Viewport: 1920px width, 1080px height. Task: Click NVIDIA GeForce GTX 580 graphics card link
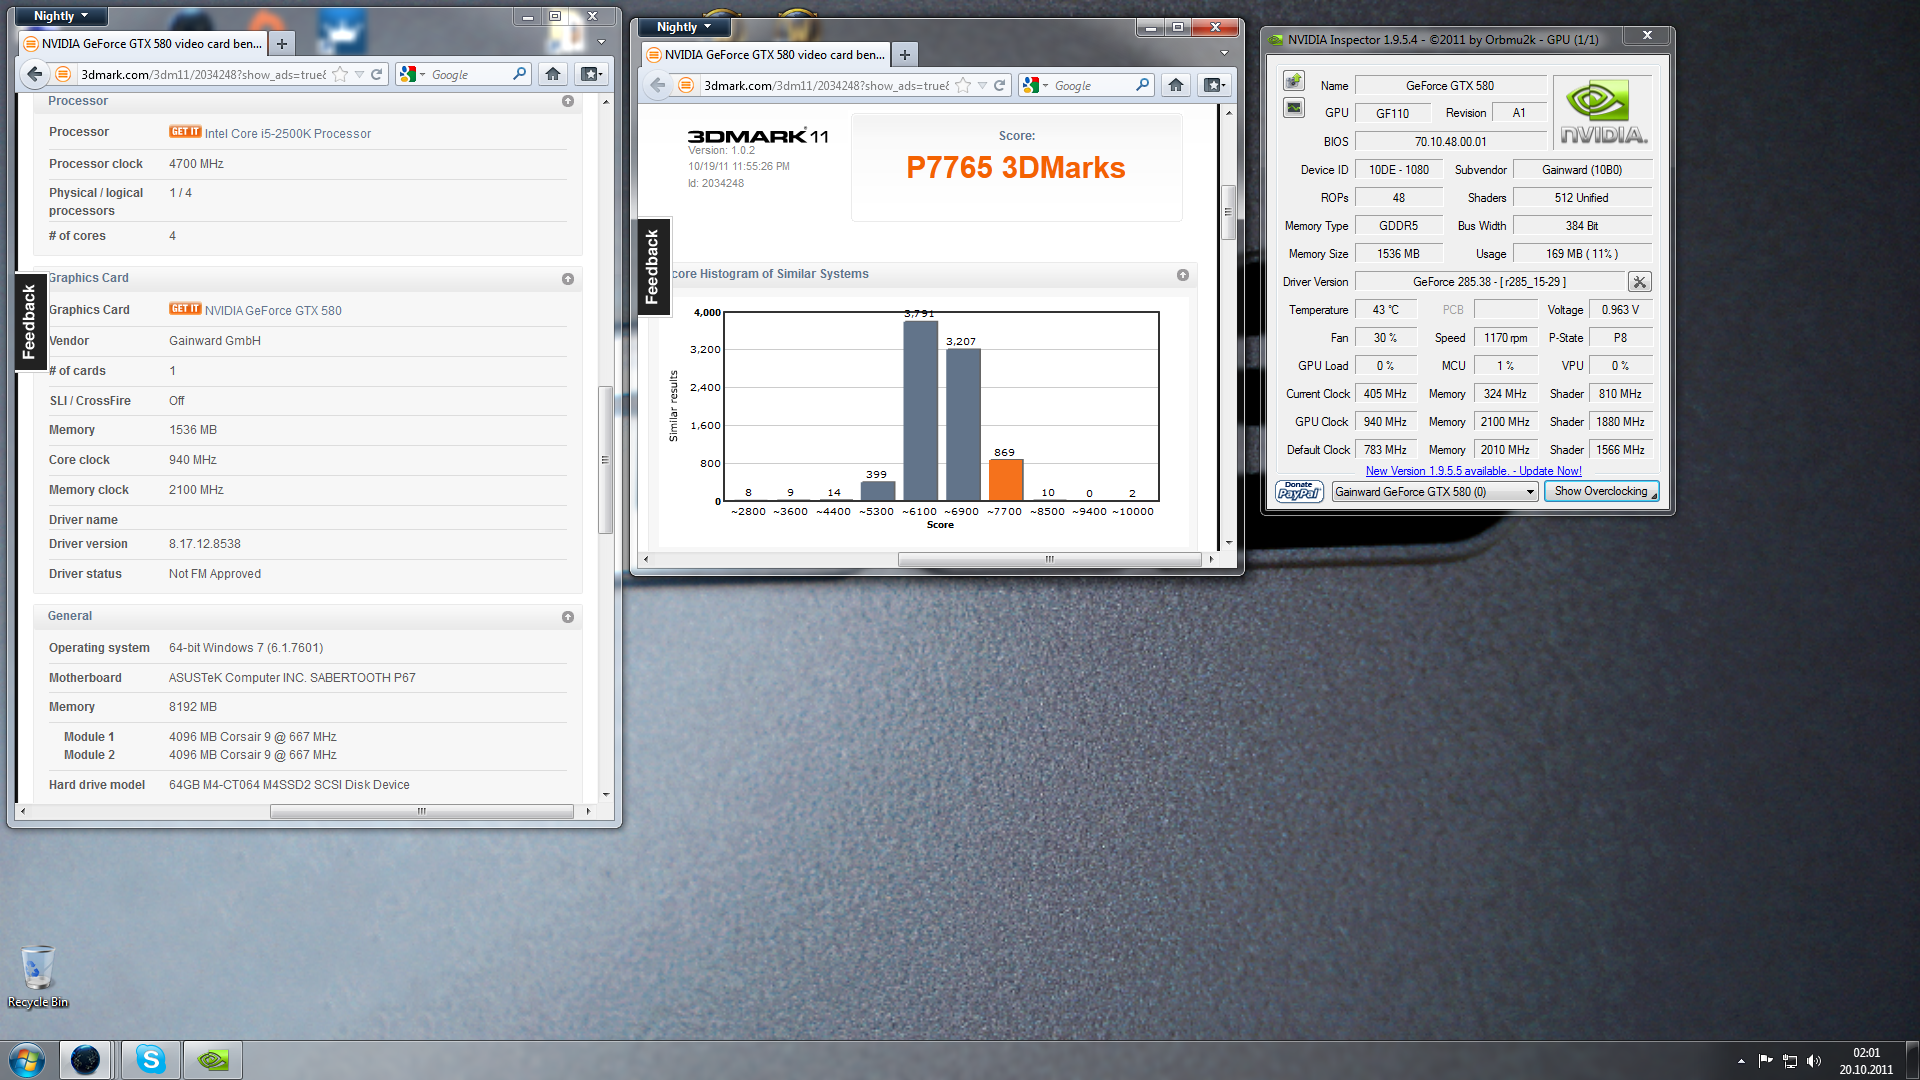tap(273, 311)
